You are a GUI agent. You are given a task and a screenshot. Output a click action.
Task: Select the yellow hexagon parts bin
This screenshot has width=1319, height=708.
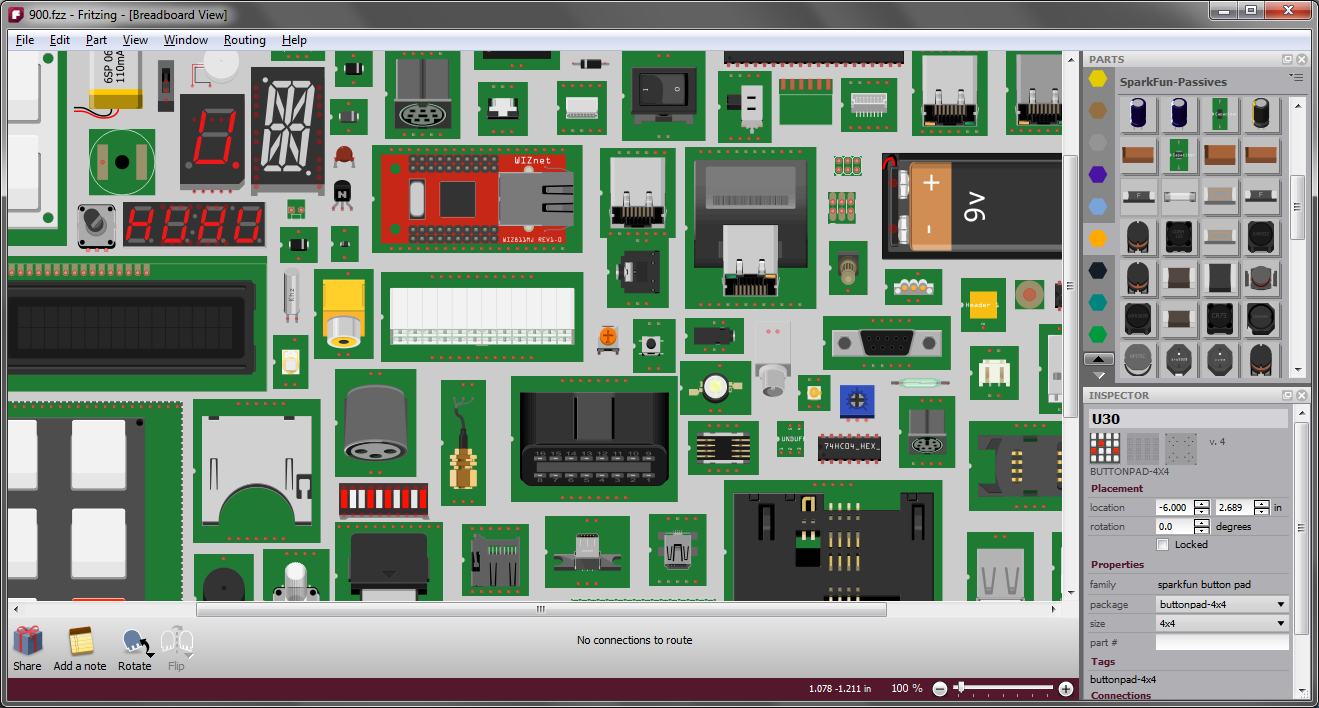1098,78
